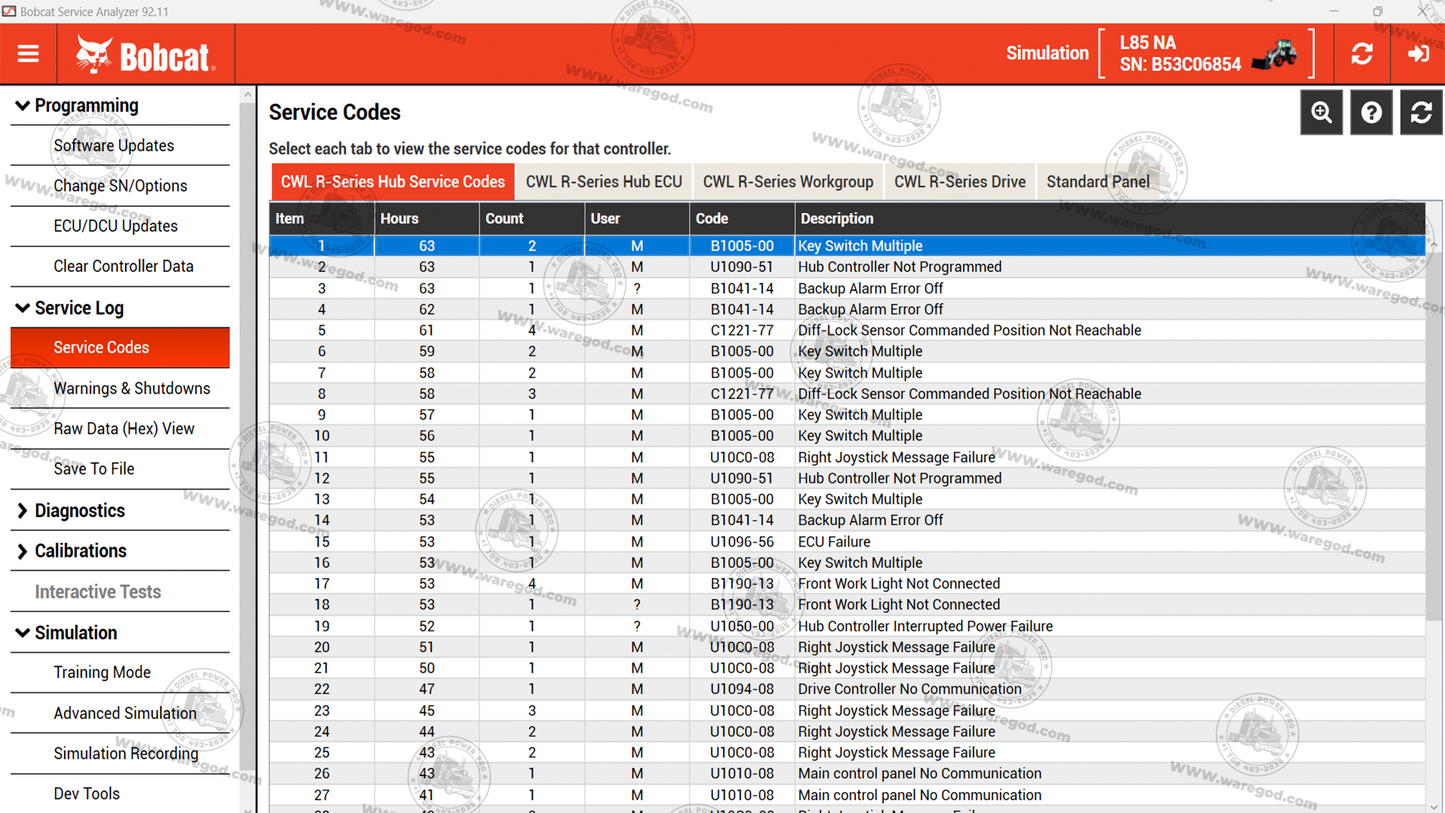Select item 2, Hub Controller Not Programmed, hours 63
Image resolution: width=1445 pixels, height=813 pixels.
(848, 267)
